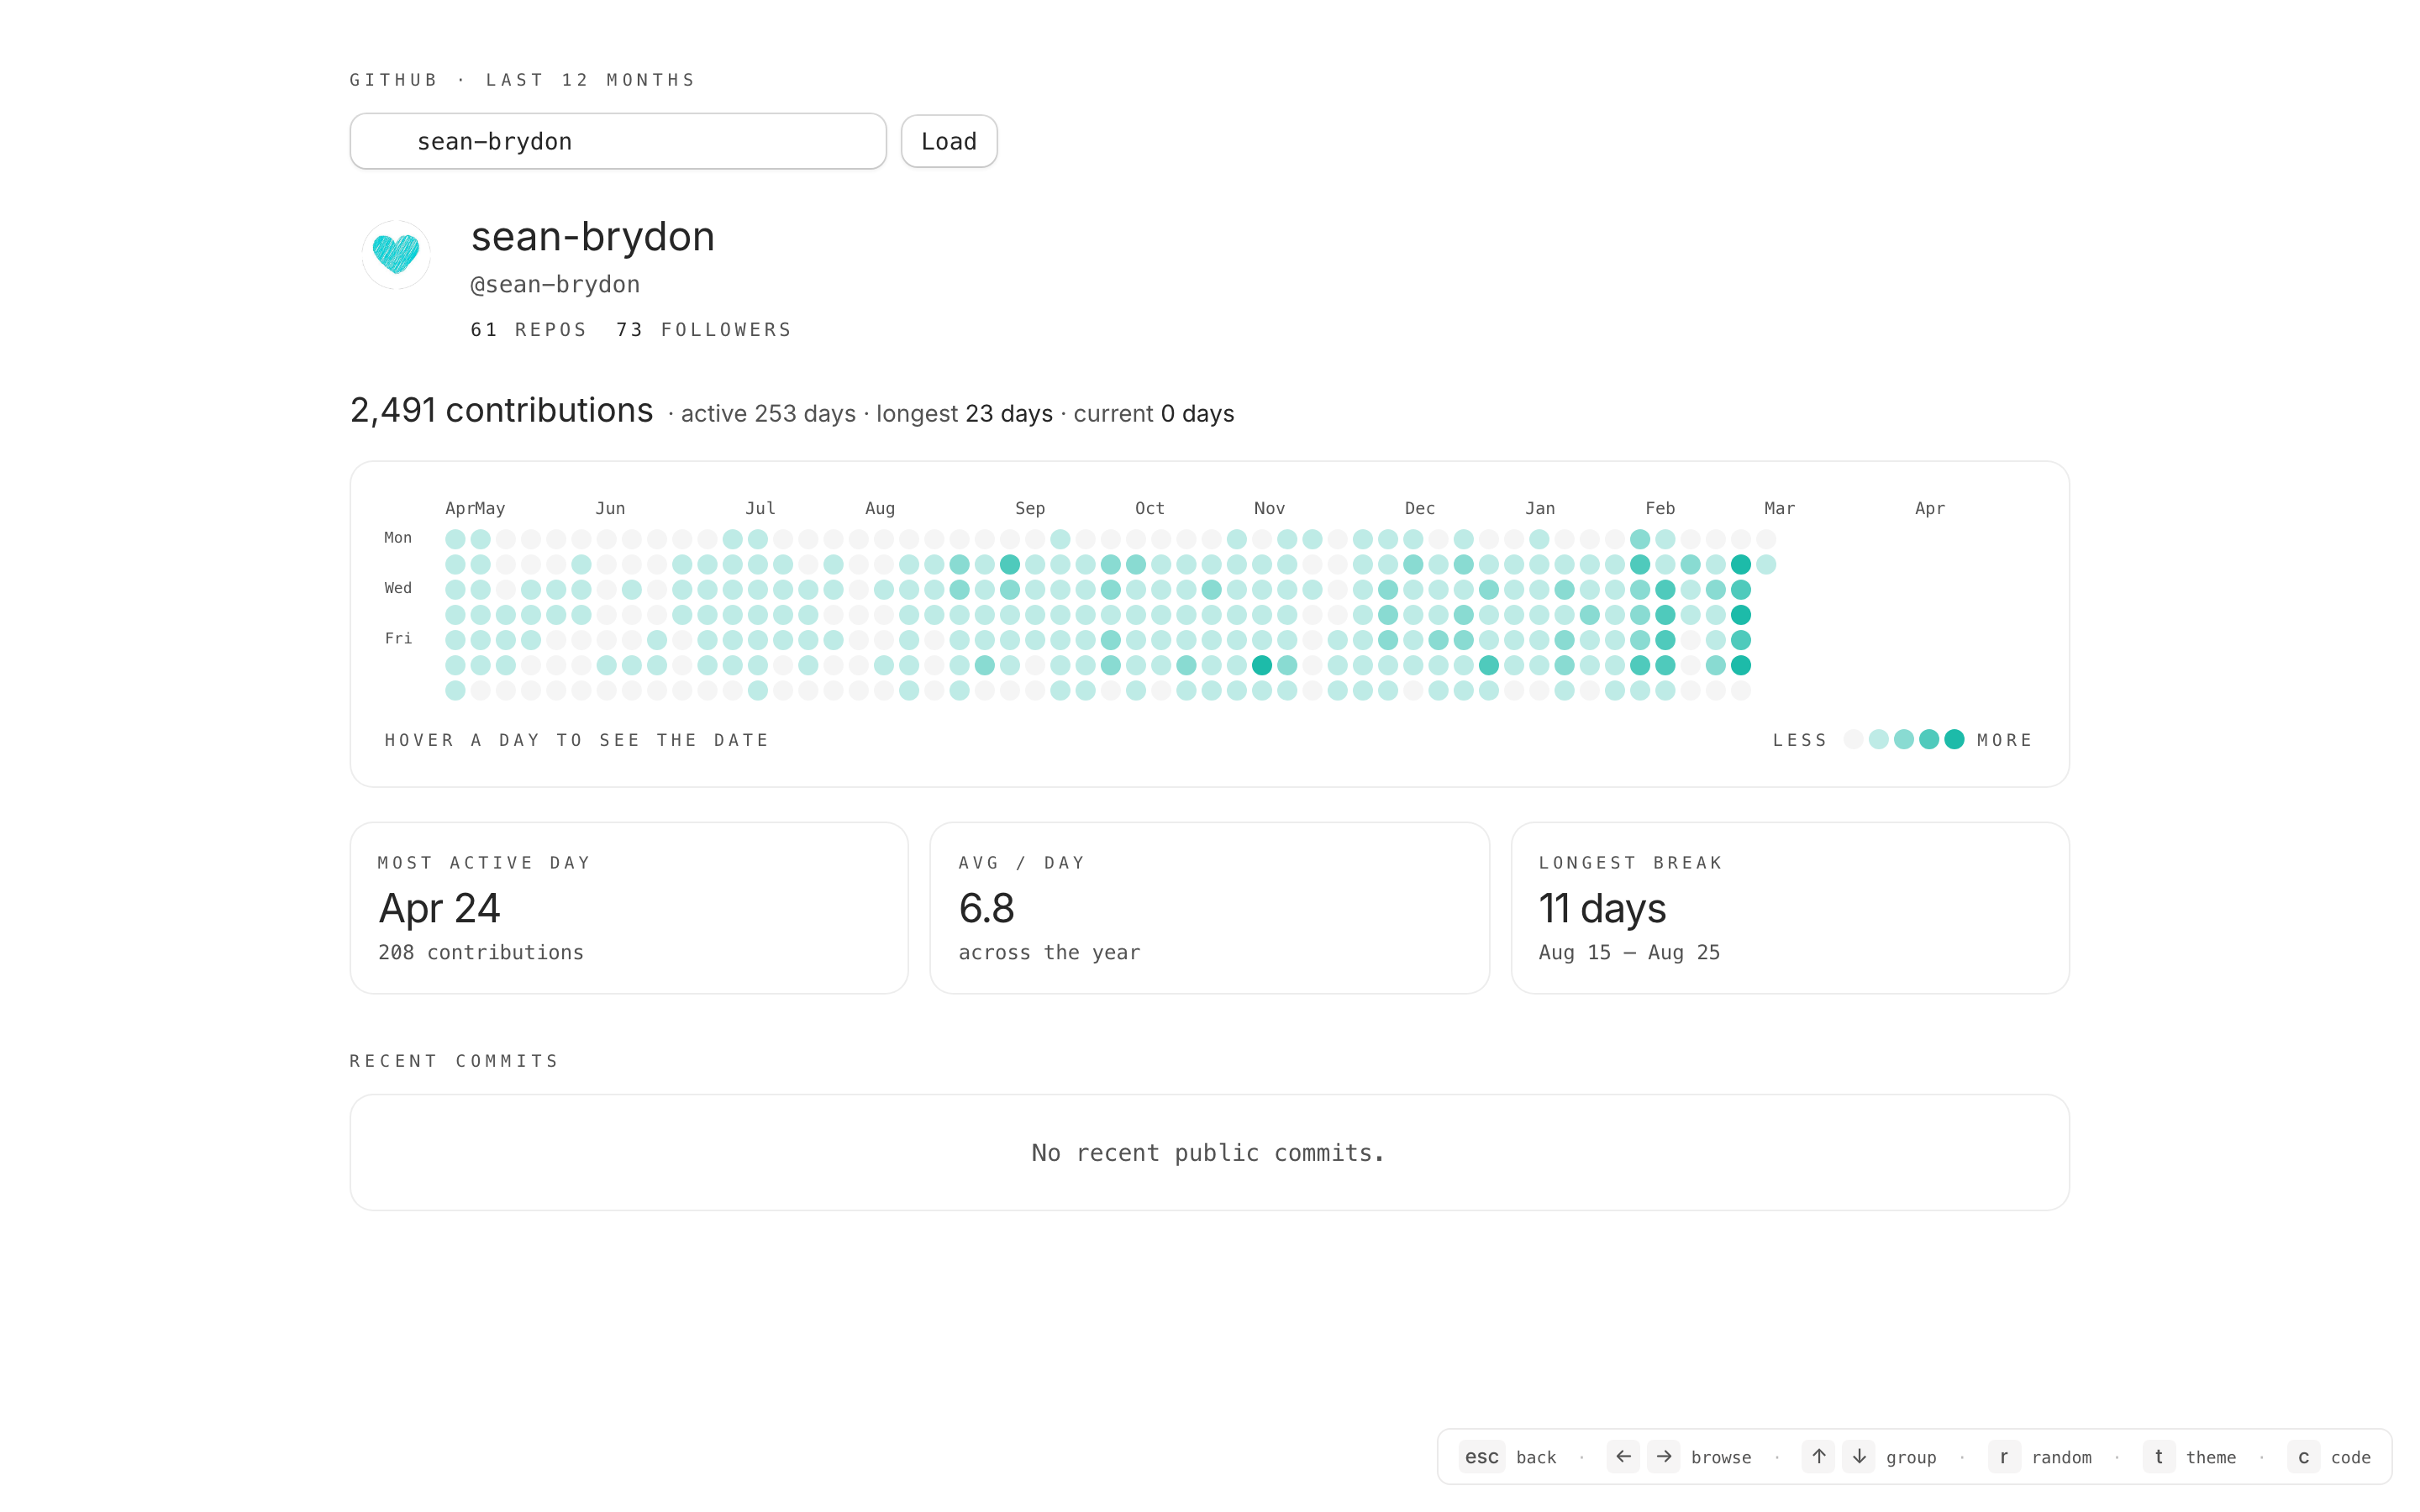This screenshot has width=2420, height=1512.
Task: Click the 61 repos stat
Action: tap(528, 329)
